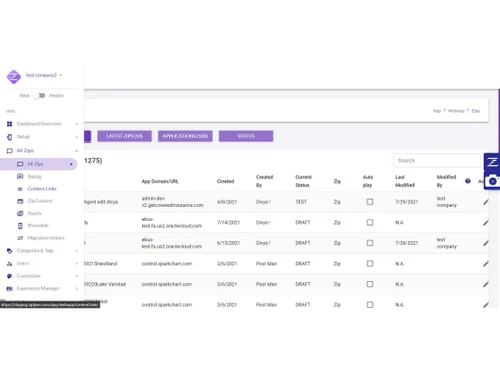Expand the Customizer chevron
Viewport: 500px width, 375px height.
pyautogui.click(x=76, y=276)
